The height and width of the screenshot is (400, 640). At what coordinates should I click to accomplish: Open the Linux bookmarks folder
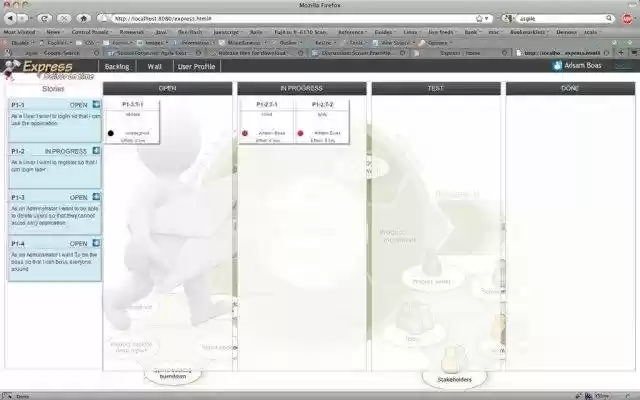tap(411, 32)
